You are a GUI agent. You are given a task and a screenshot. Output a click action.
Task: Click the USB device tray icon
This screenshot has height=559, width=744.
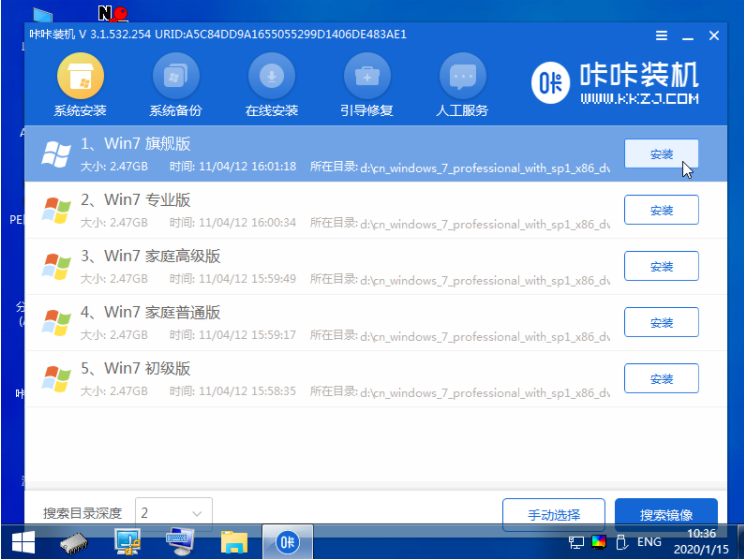pyautogui.click(x=622, y=542)
